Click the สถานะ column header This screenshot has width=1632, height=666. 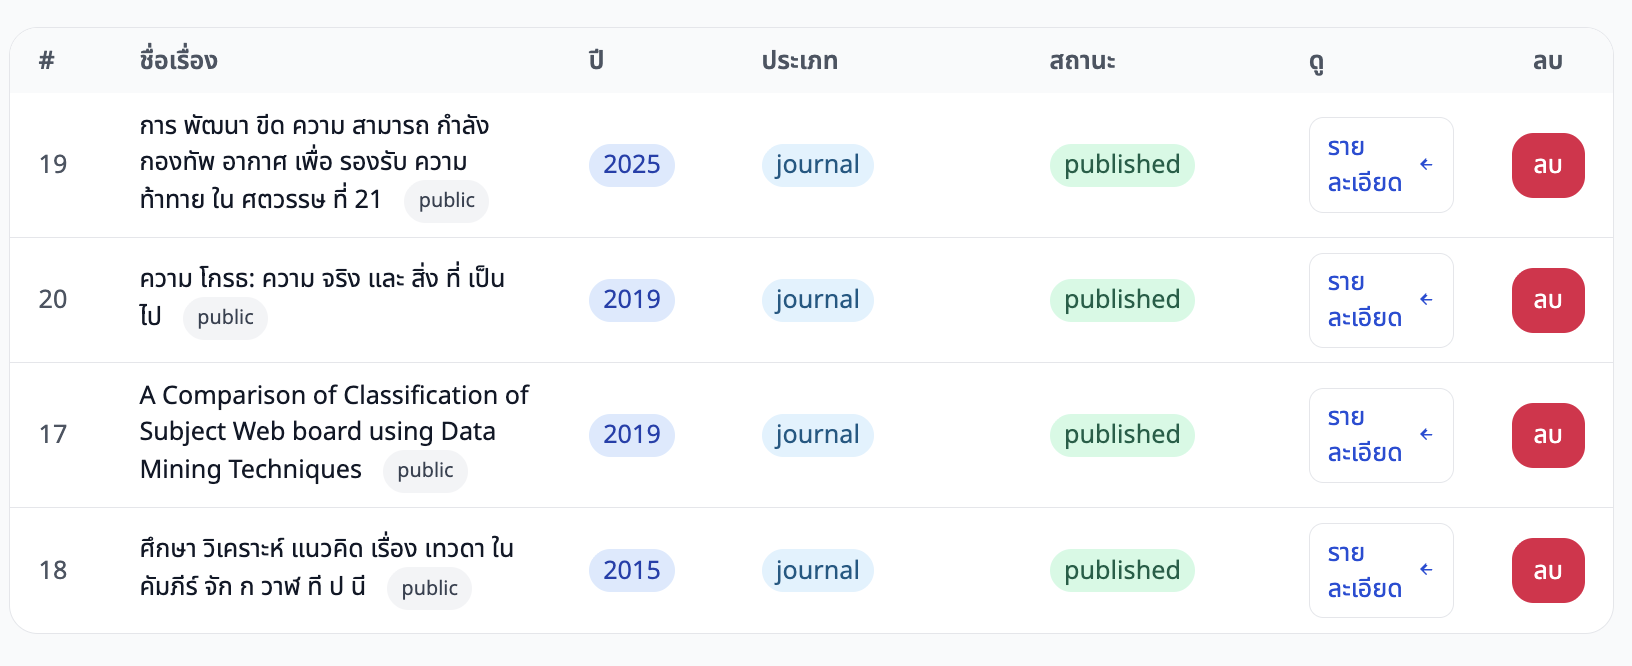click(1082, 61)
